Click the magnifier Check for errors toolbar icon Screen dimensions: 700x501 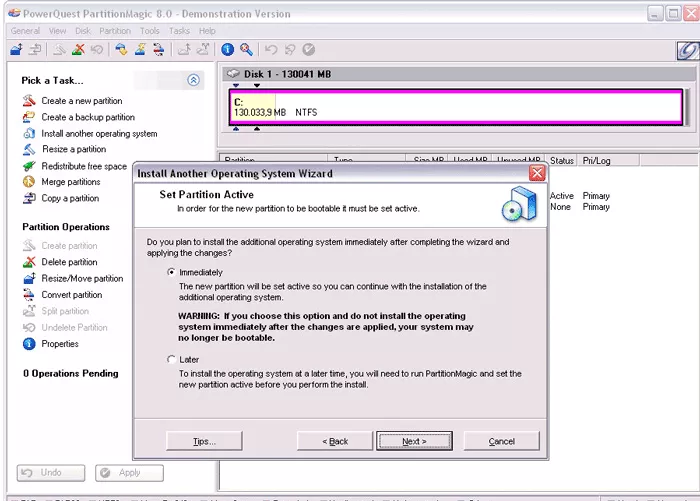pos(246,49)
